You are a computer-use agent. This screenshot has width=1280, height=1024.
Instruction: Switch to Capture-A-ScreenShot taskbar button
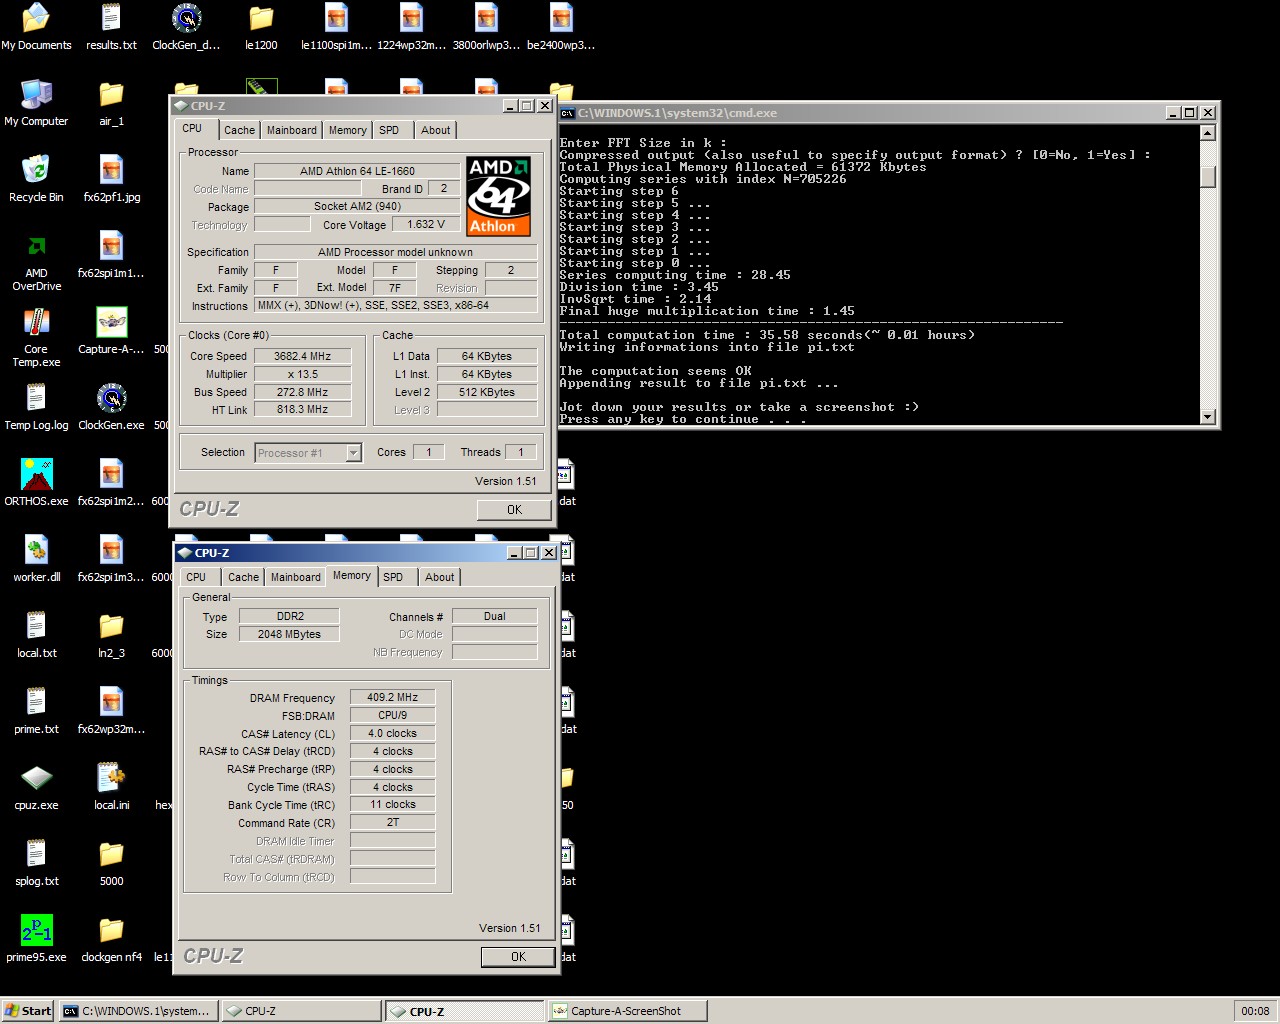(627, 1011)
